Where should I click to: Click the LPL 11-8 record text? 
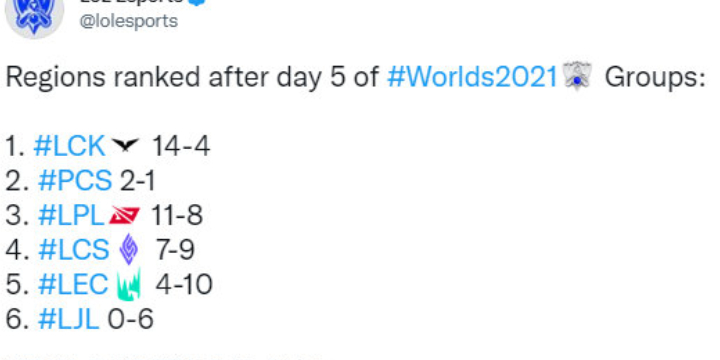[x=177, y=215]
